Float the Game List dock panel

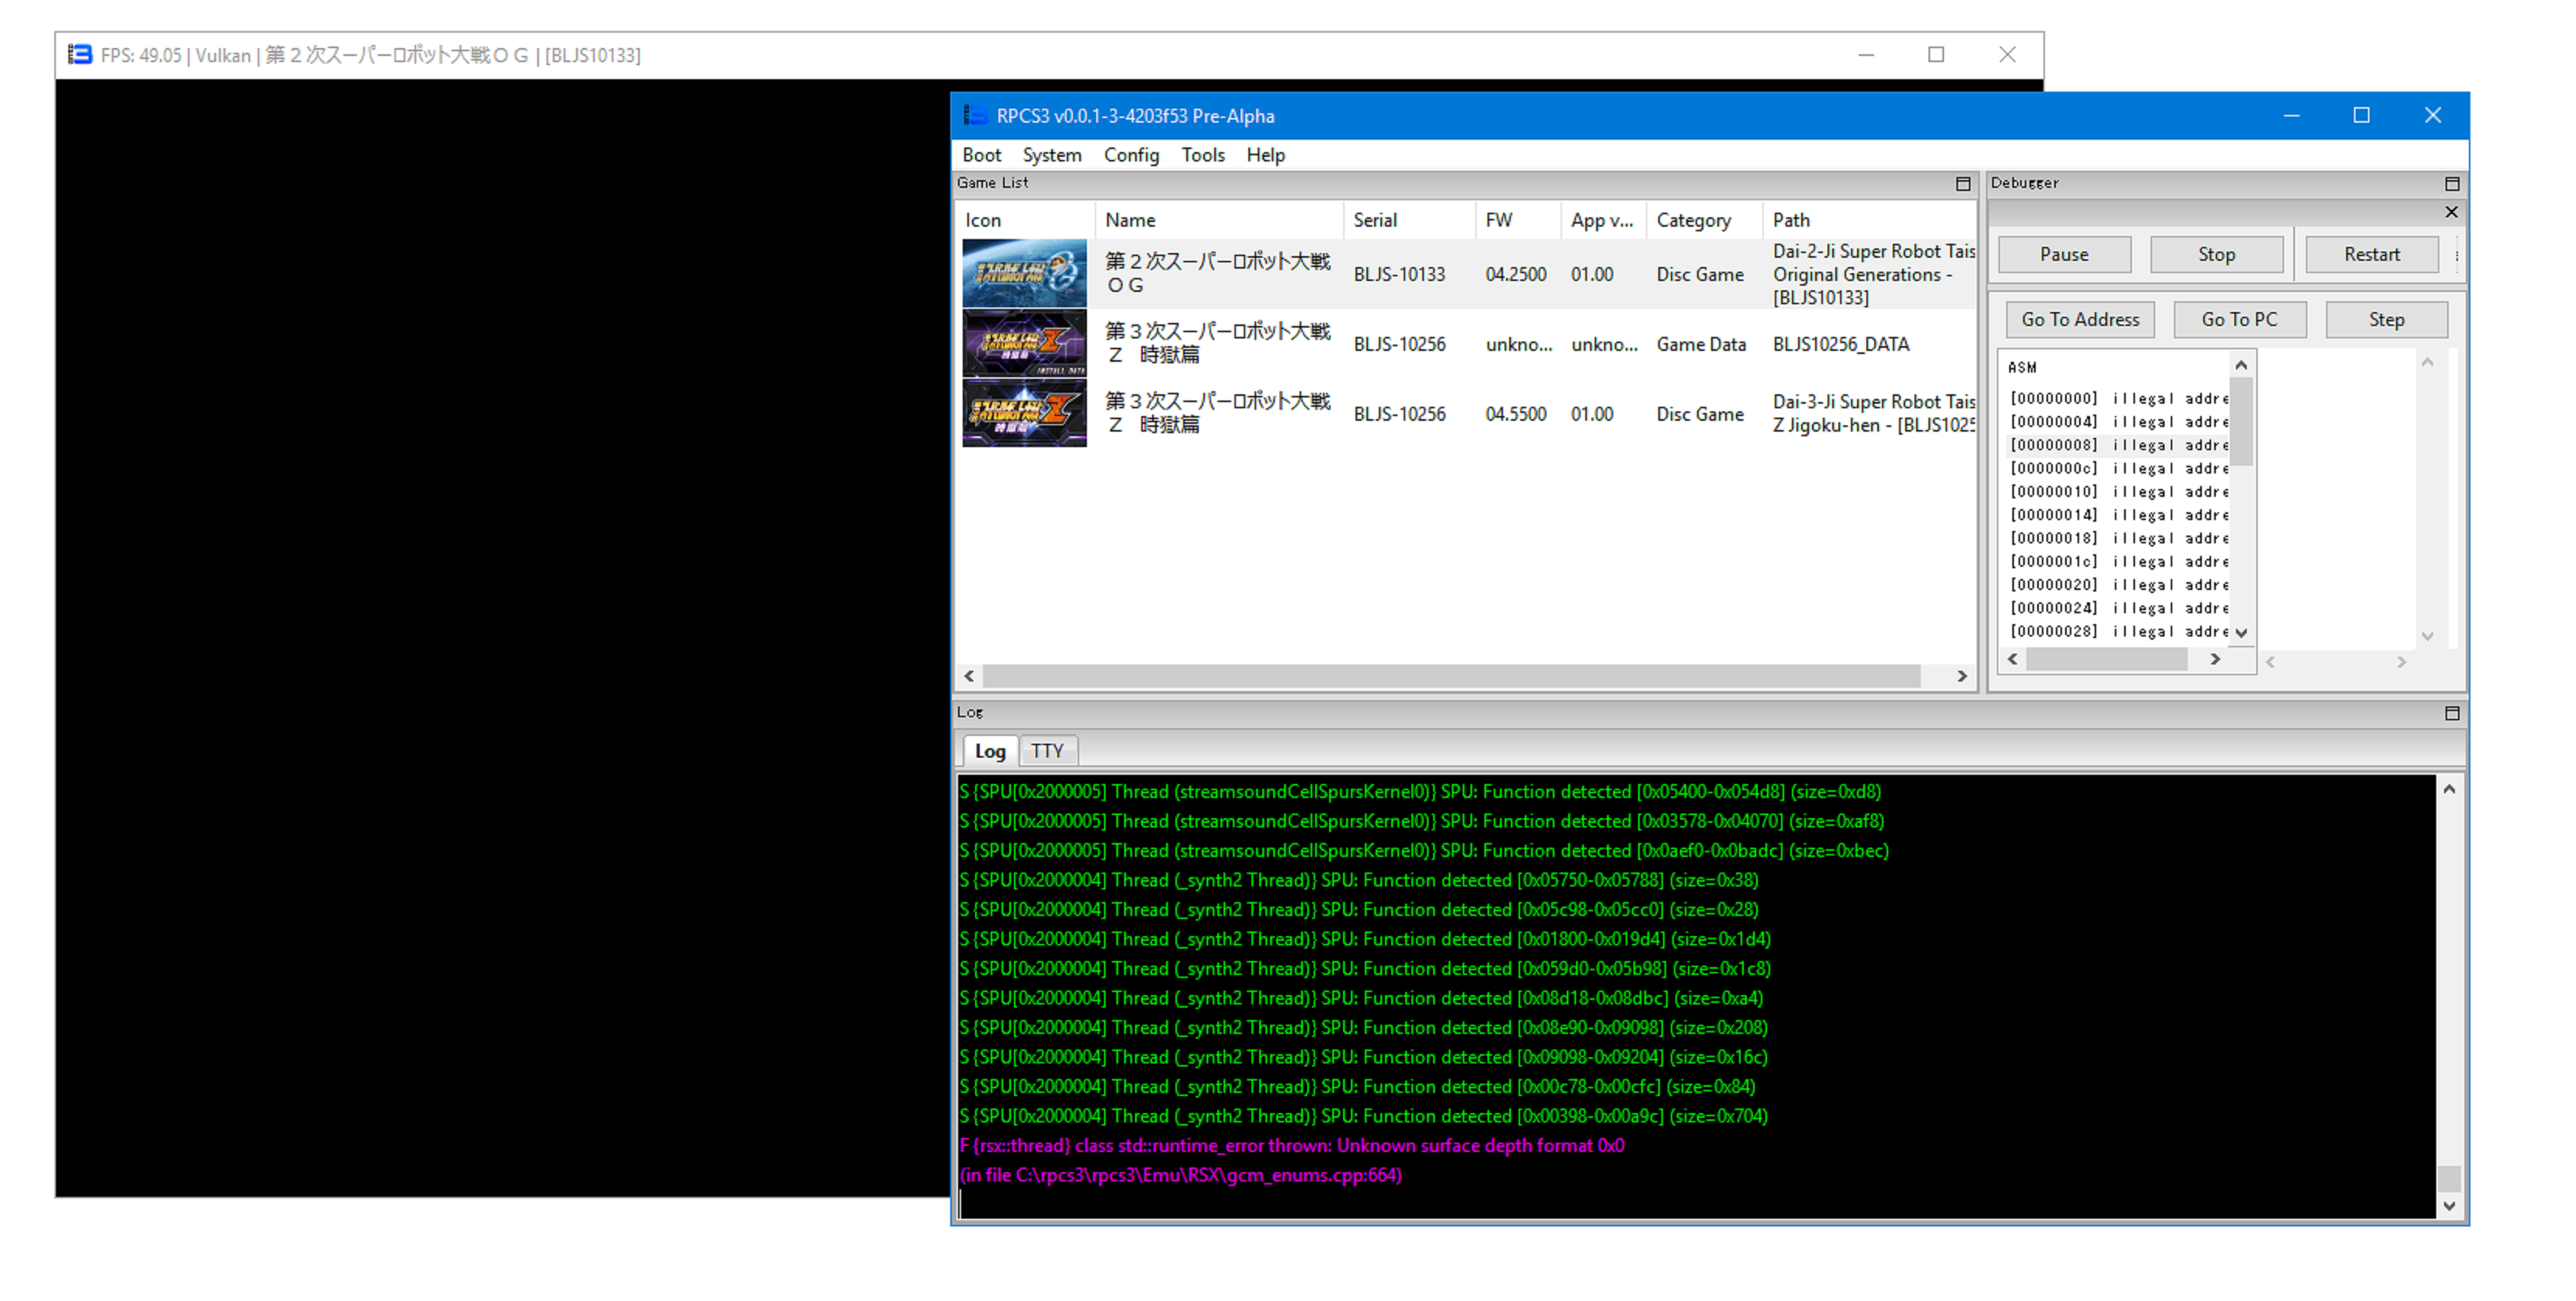tap(1962, 184)
